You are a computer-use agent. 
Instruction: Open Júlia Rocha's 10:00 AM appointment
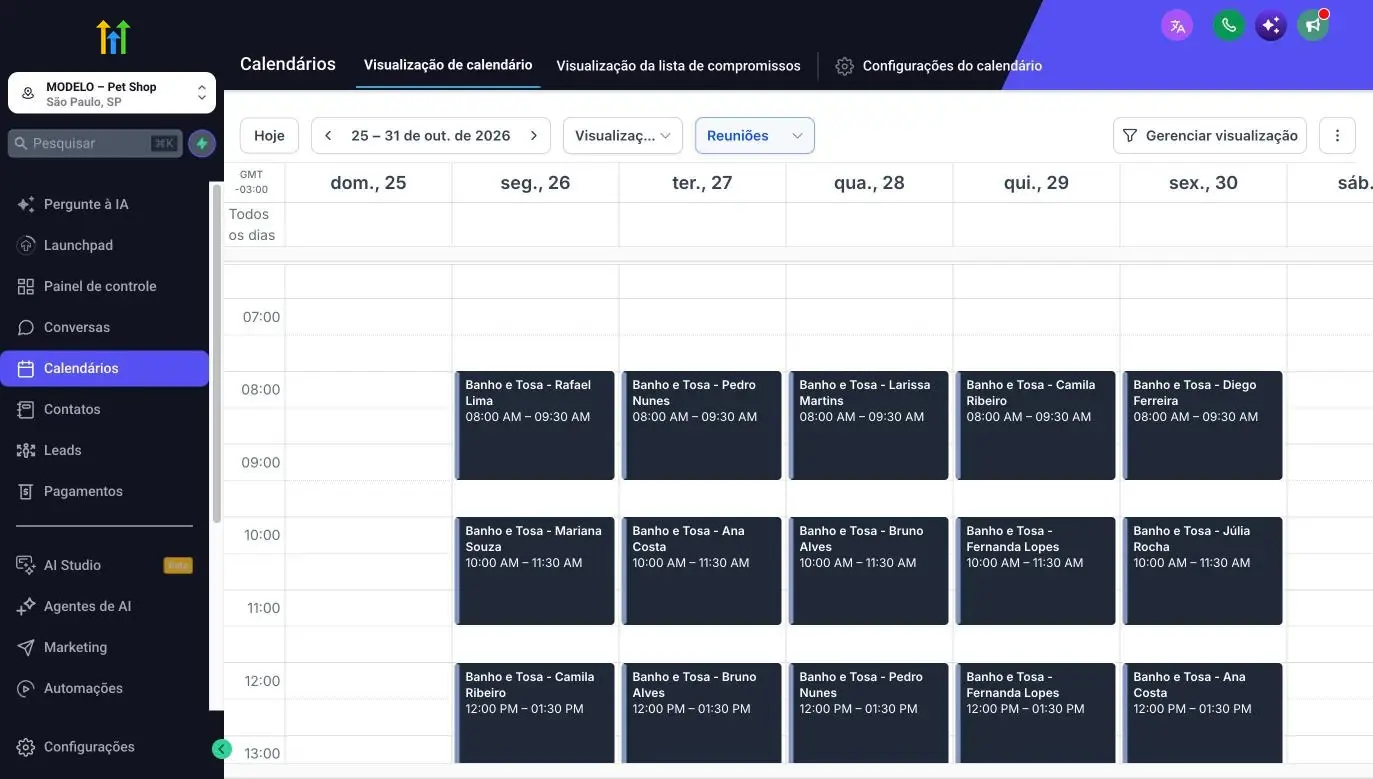1203,571
